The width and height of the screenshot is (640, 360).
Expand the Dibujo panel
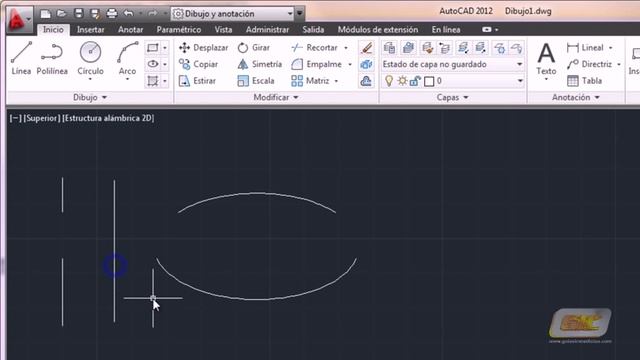tap(90, 98)
